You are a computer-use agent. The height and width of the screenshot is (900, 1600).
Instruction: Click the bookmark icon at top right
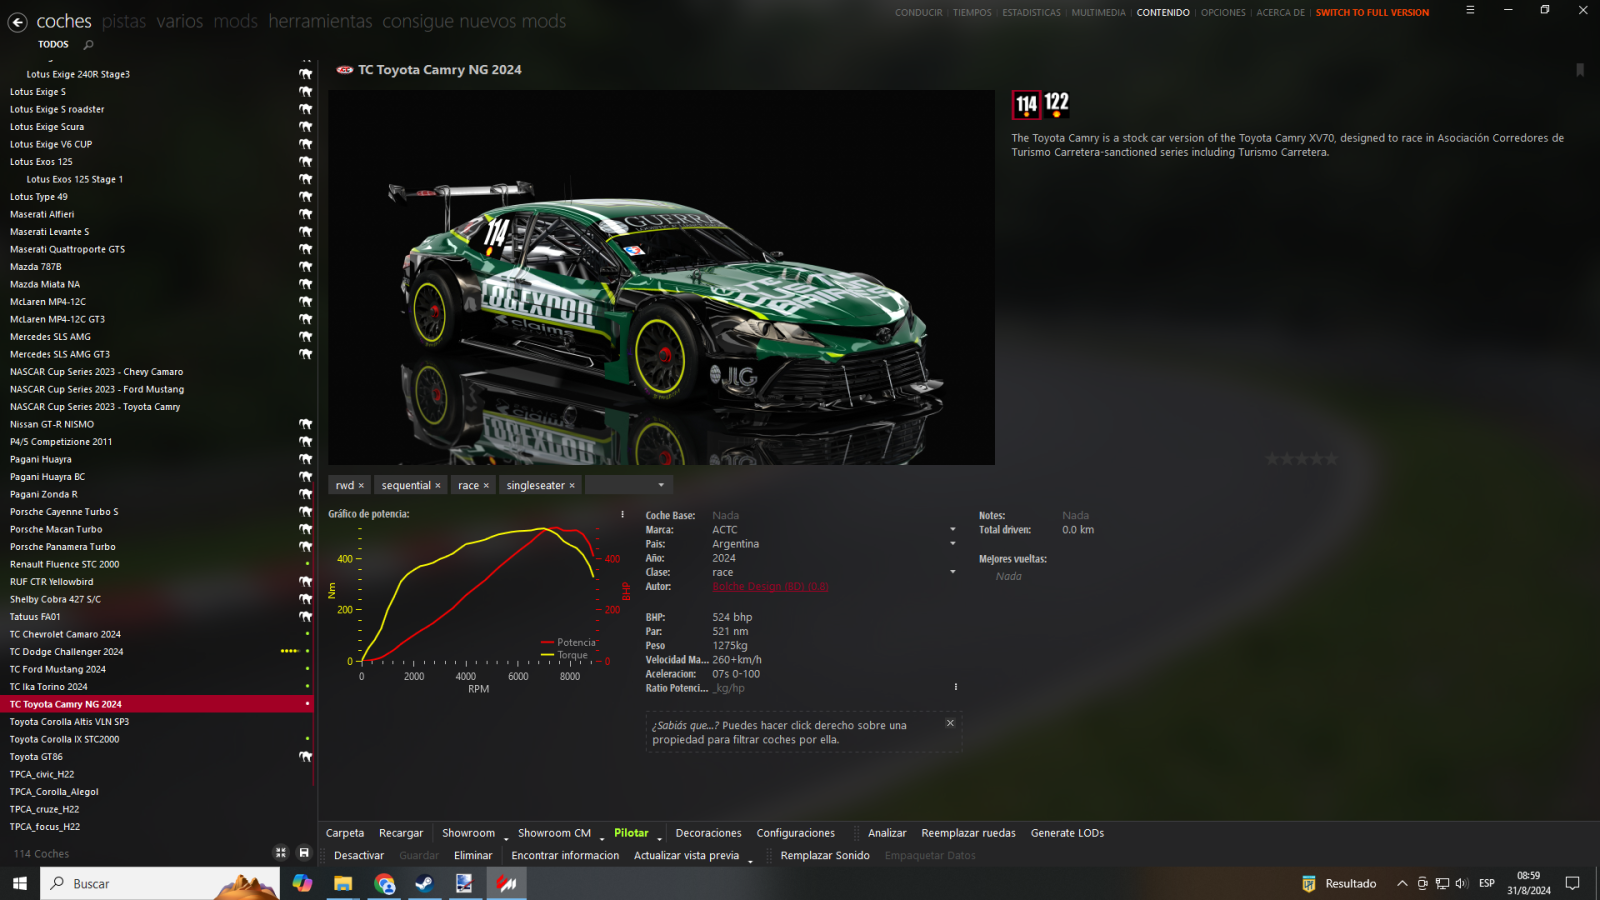coord(1580,70)
